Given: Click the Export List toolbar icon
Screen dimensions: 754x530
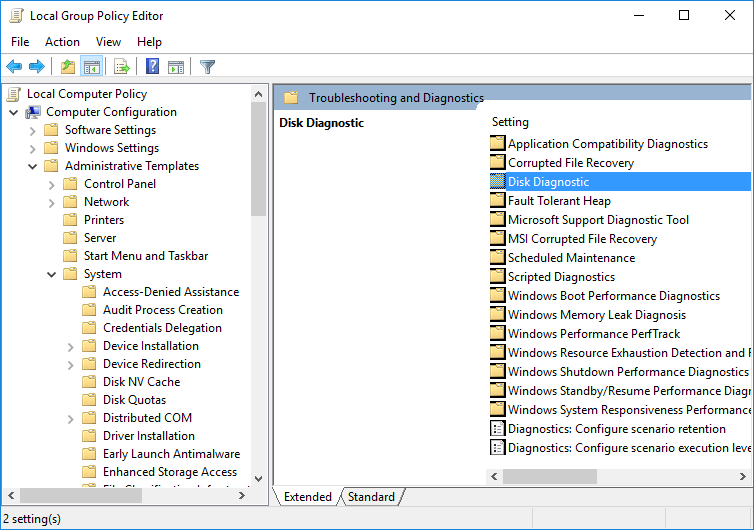Looking at the screenshot, I should pyautogui.click(x=121, y=67).
